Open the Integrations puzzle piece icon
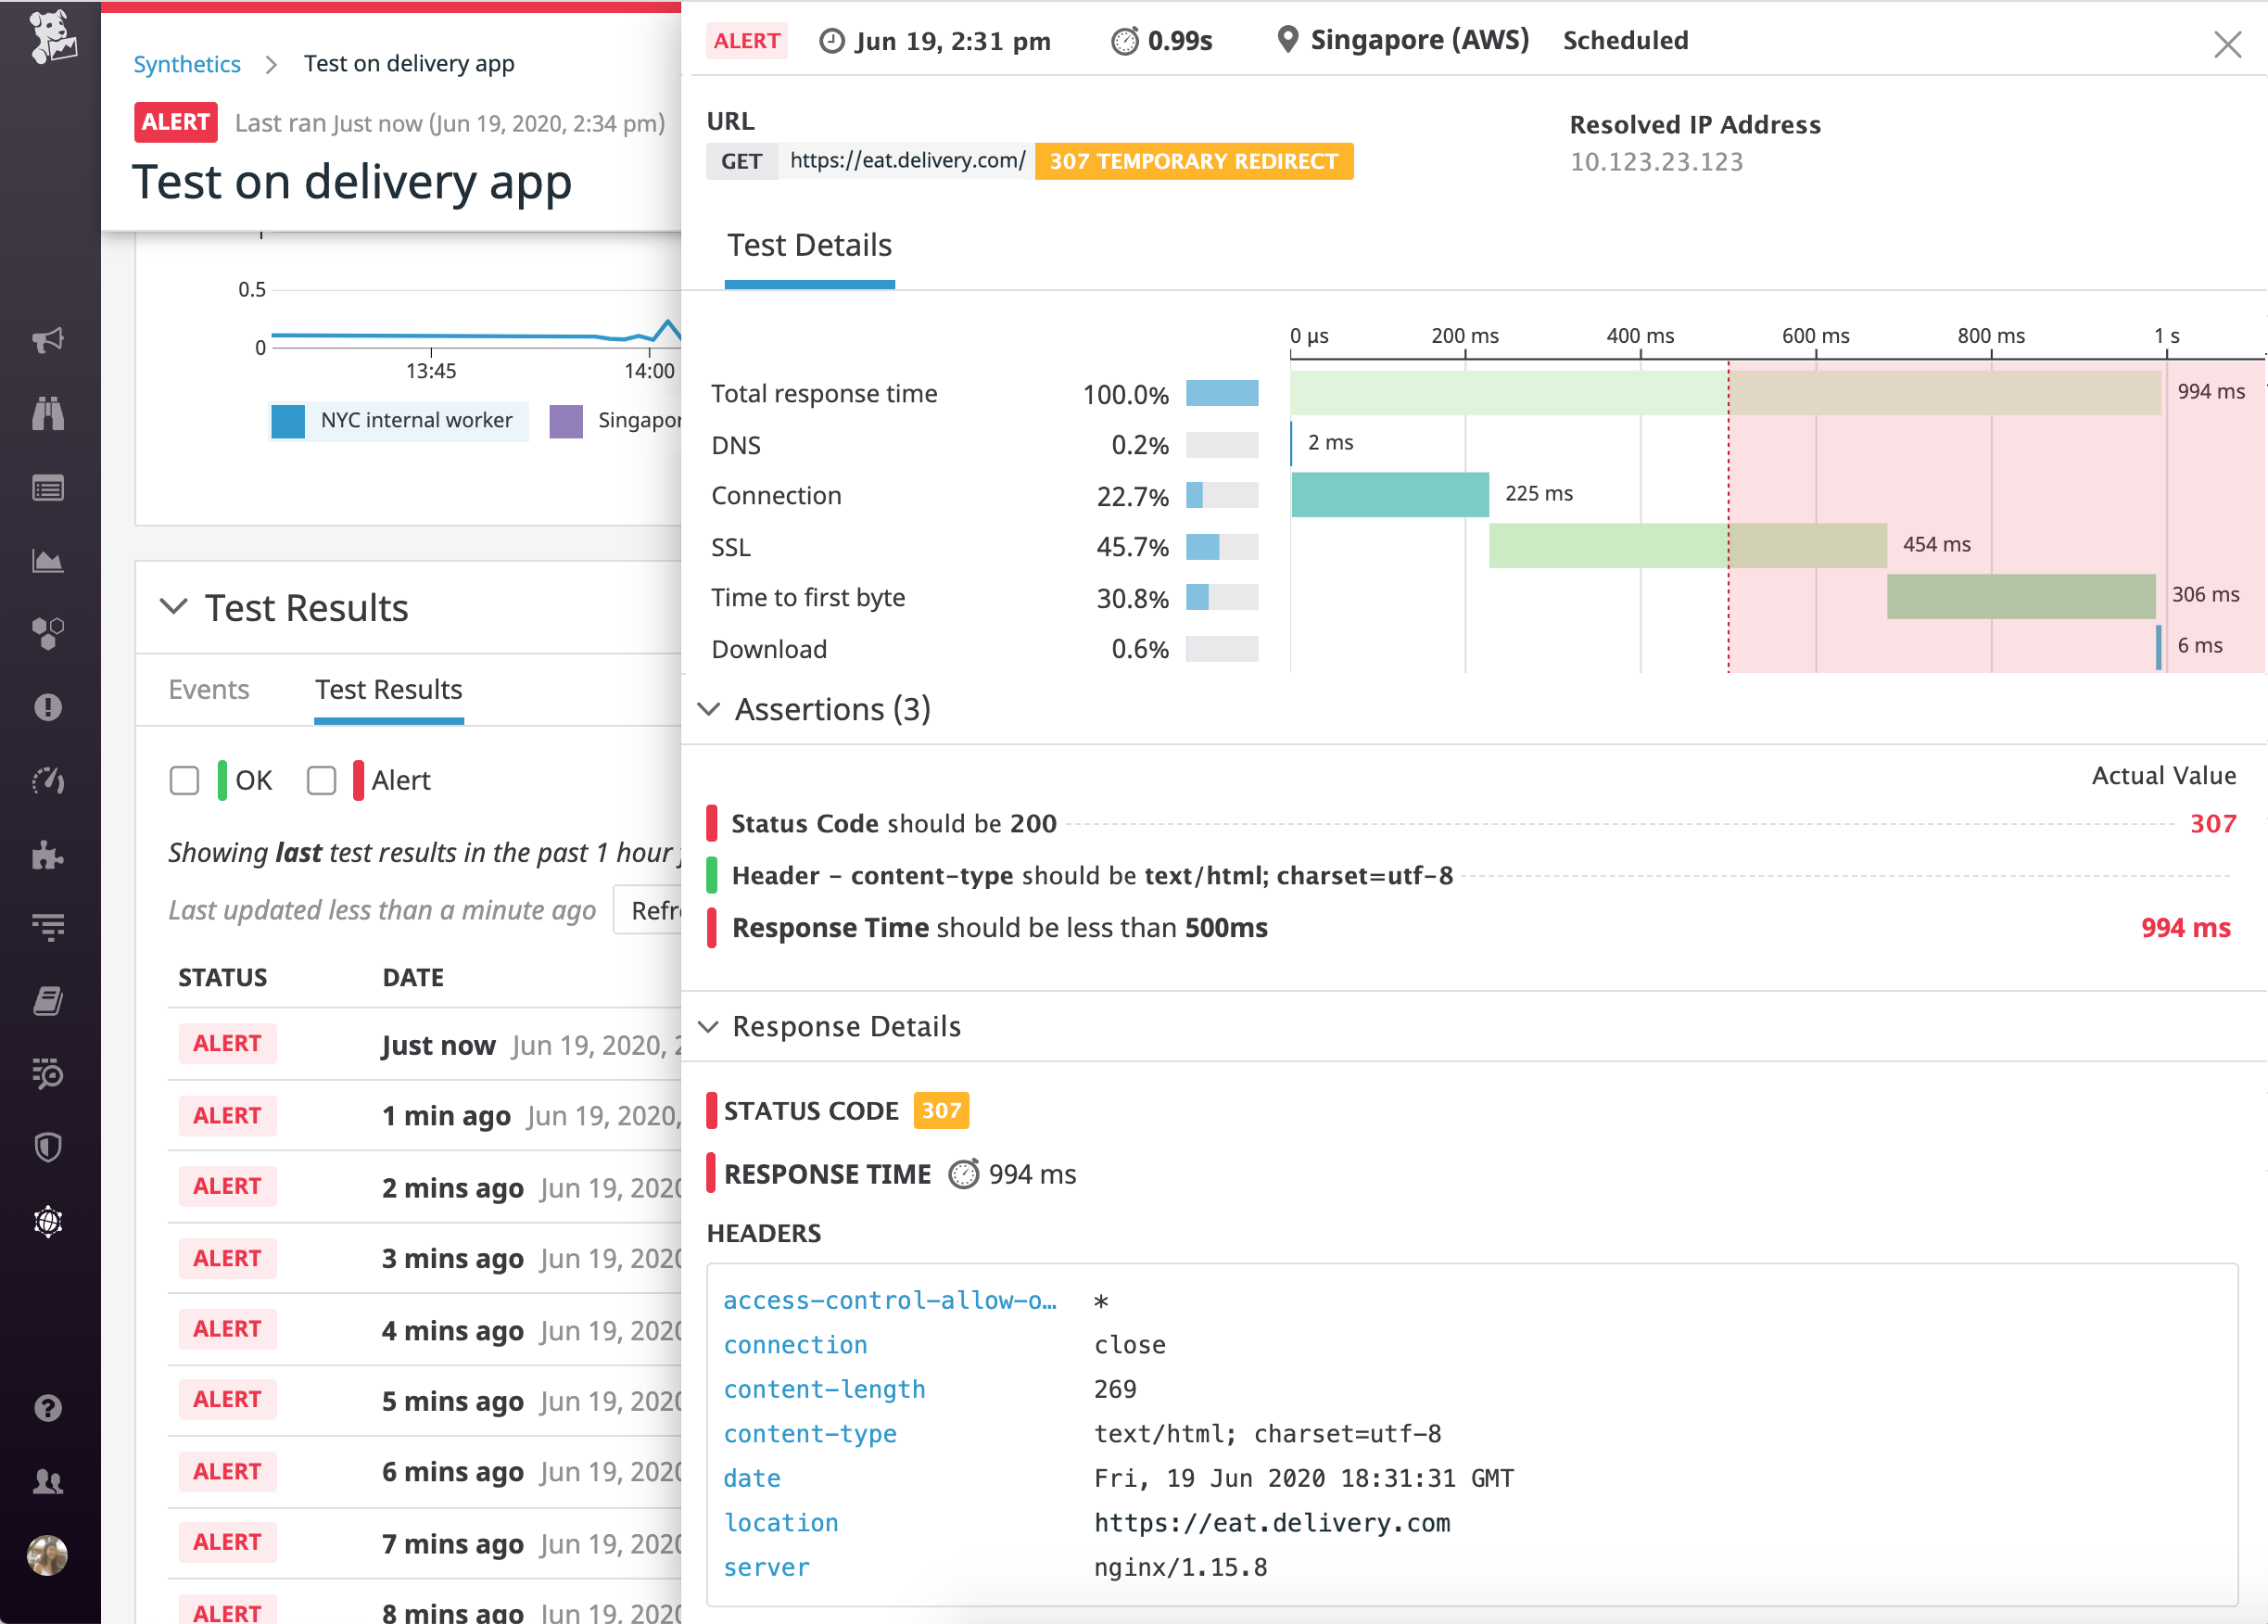This screenshot has width=2268, height=1624. (48, 855)
